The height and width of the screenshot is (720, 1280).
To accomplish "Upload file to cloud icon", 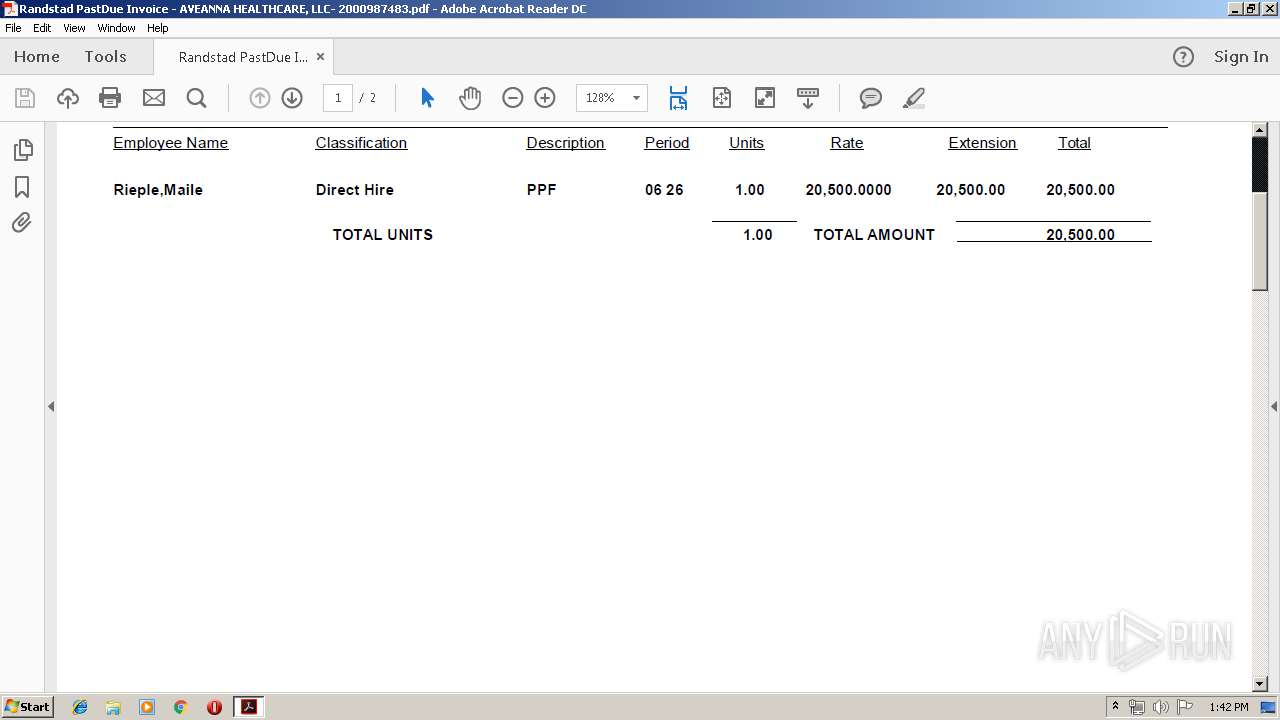I will coord(68,98).
